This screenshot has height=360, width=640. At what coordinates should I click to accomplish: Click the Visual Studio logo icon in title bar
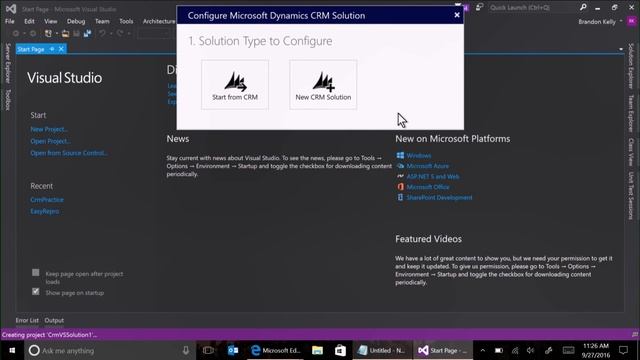11,9
